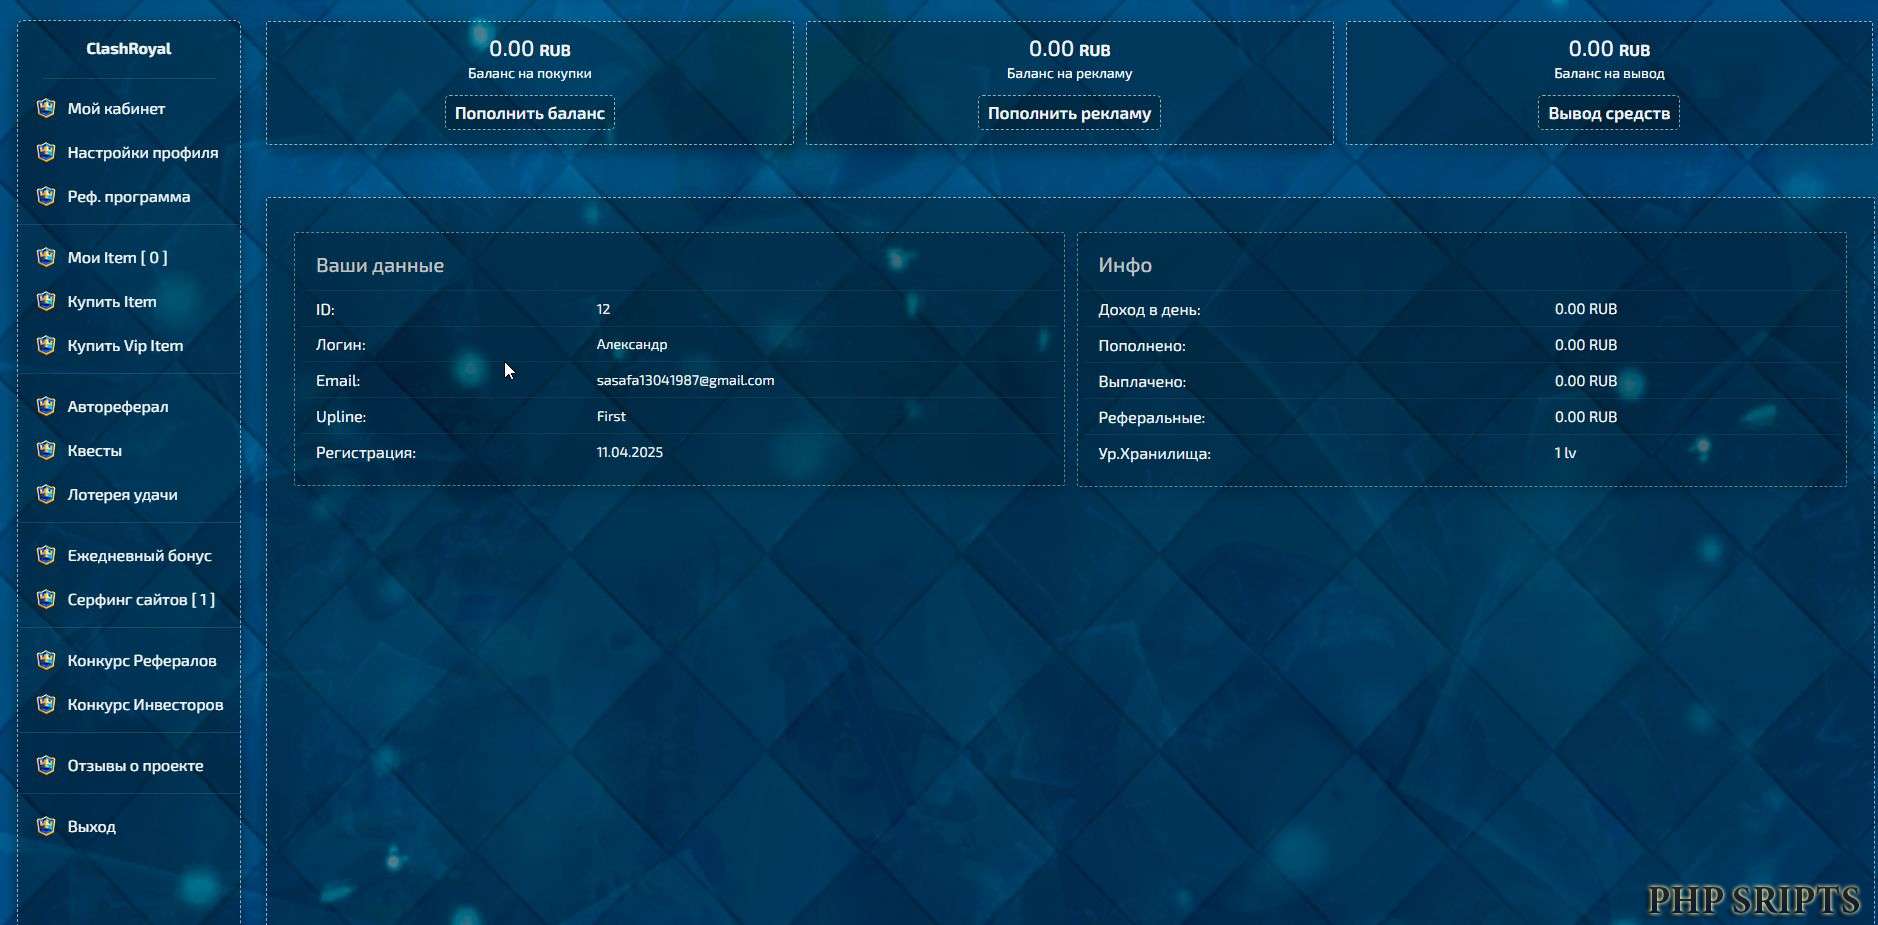Click the shield icon beside Лотерея удачи

(46, 494)
